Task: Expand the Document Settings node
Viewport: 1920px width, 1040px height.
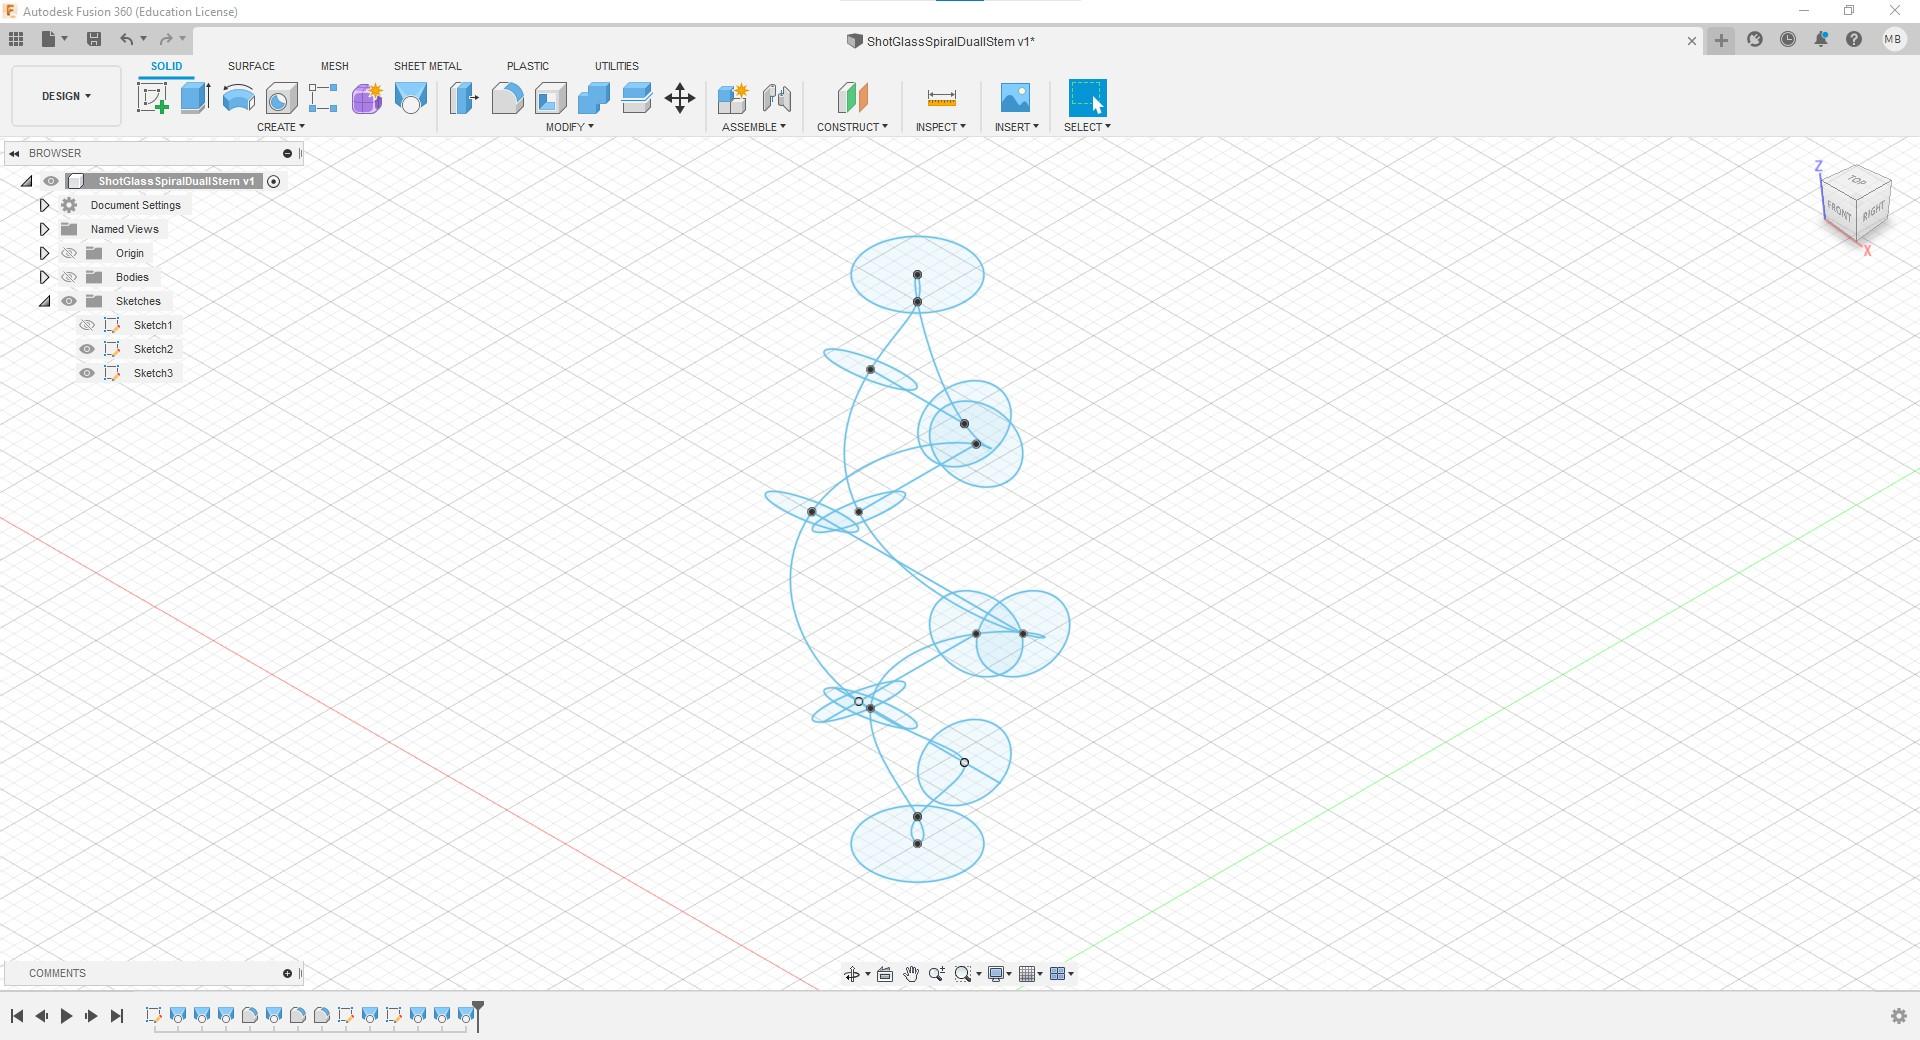Action: coord(44,205)
